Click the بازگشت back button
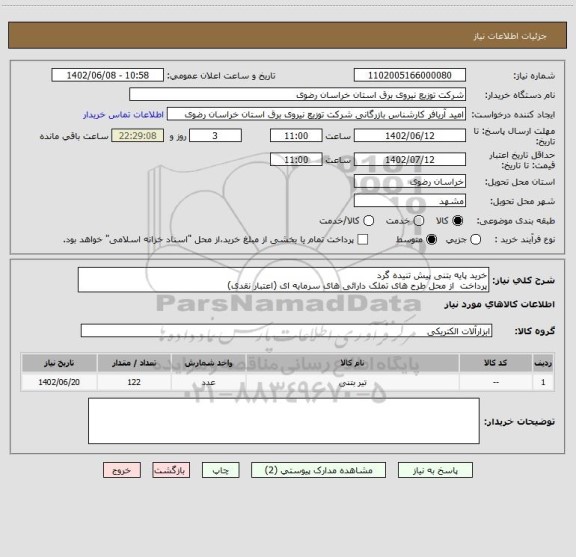 (171, 470)
